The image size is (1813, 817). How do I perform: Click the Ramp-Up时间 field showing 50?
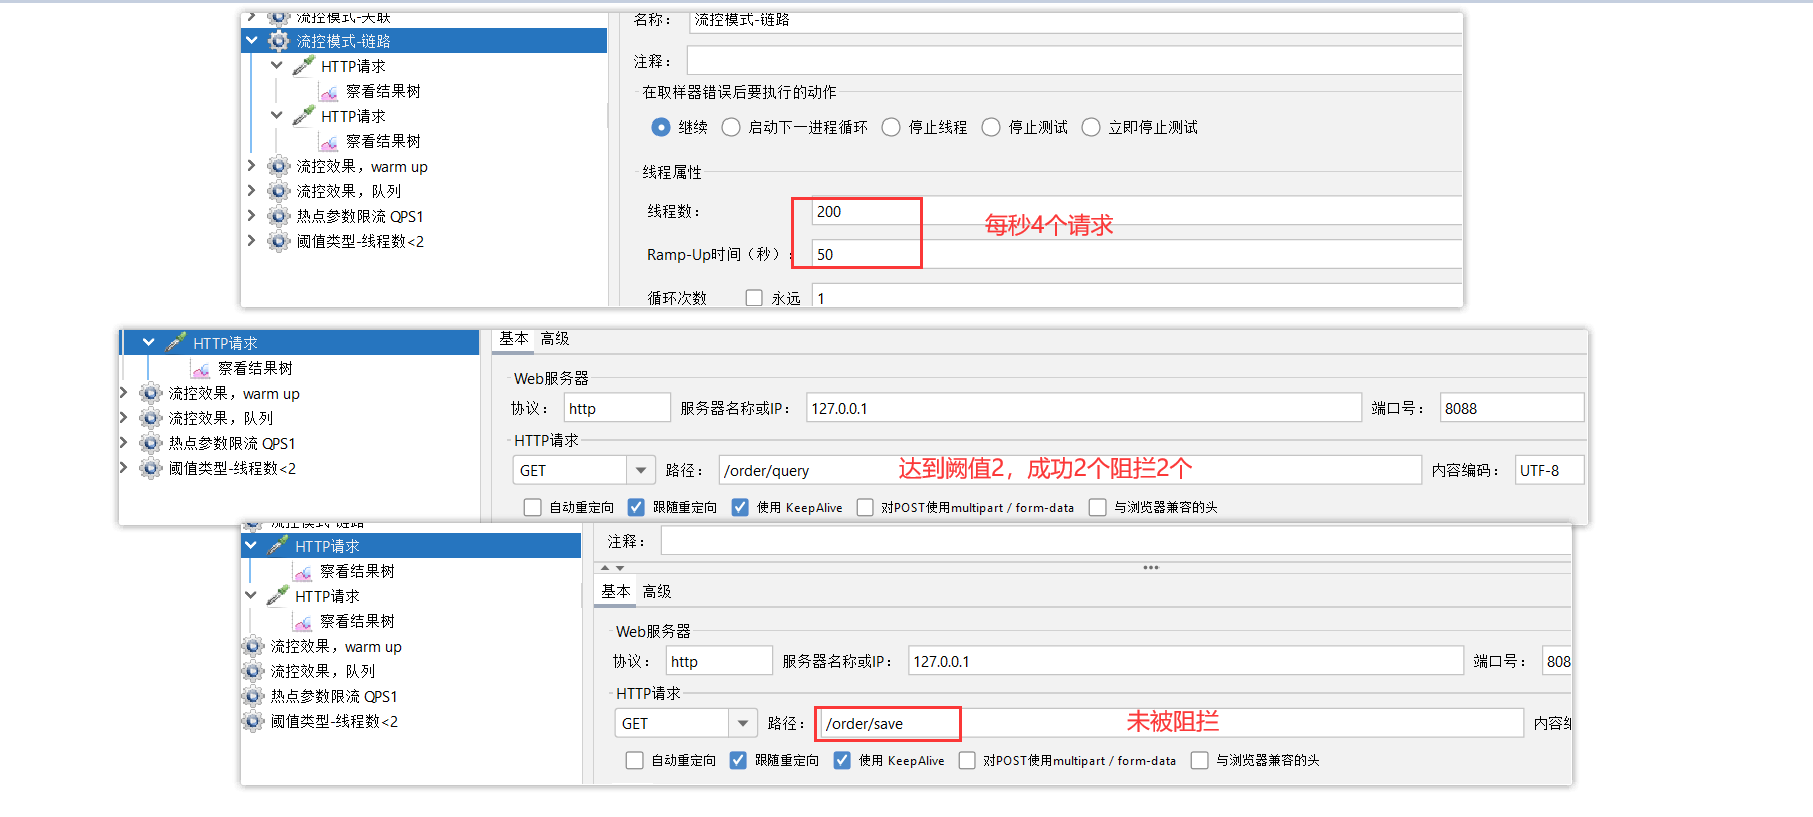(x=1137, y=254)
